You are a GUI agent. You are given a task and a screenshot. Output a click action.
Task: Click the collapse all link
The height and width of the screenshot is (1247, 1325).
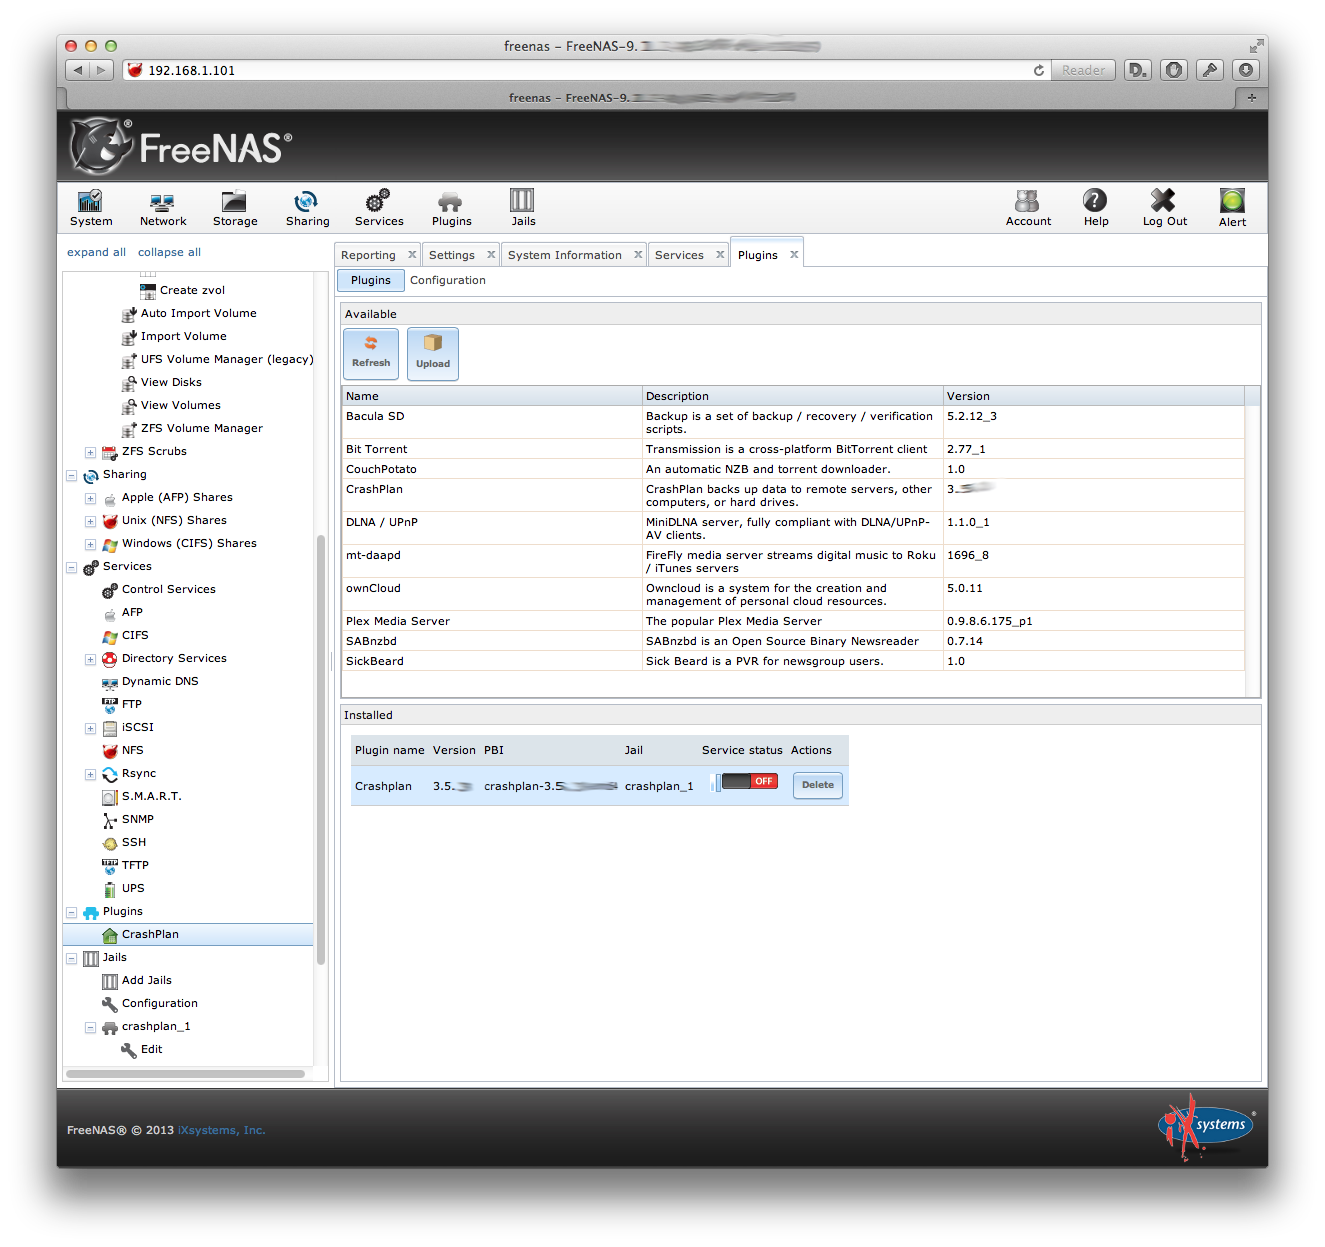point(169,252)
